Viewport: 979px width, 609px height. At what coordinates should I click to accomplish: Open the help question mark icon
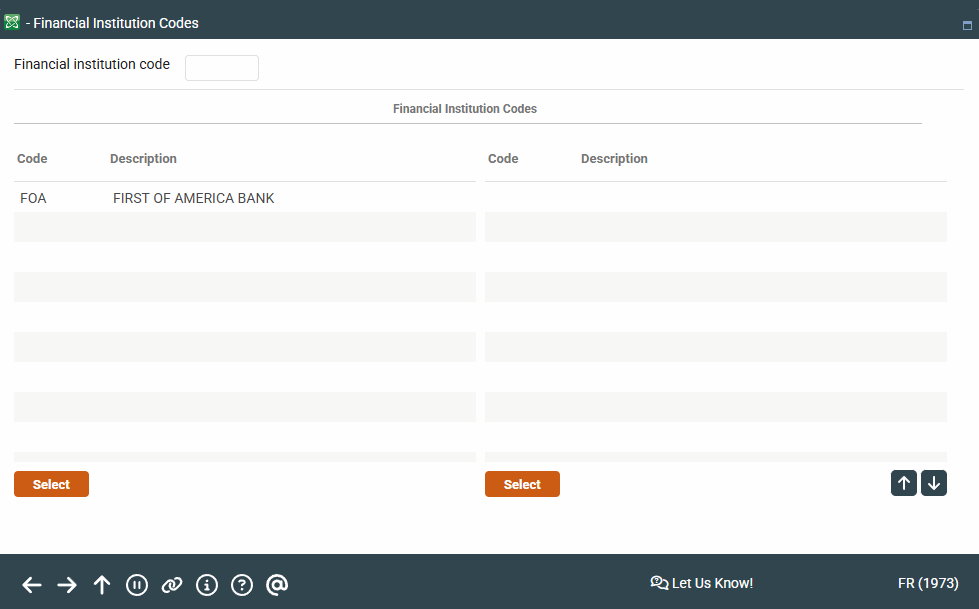(x=242, y=585)
